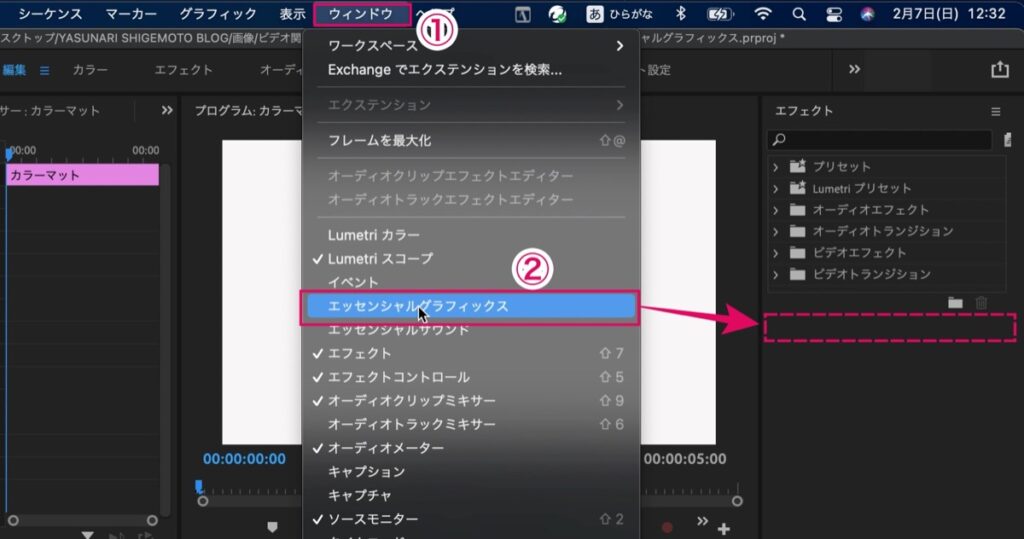Show the workspace overflow chevrons

click(854, 69)
